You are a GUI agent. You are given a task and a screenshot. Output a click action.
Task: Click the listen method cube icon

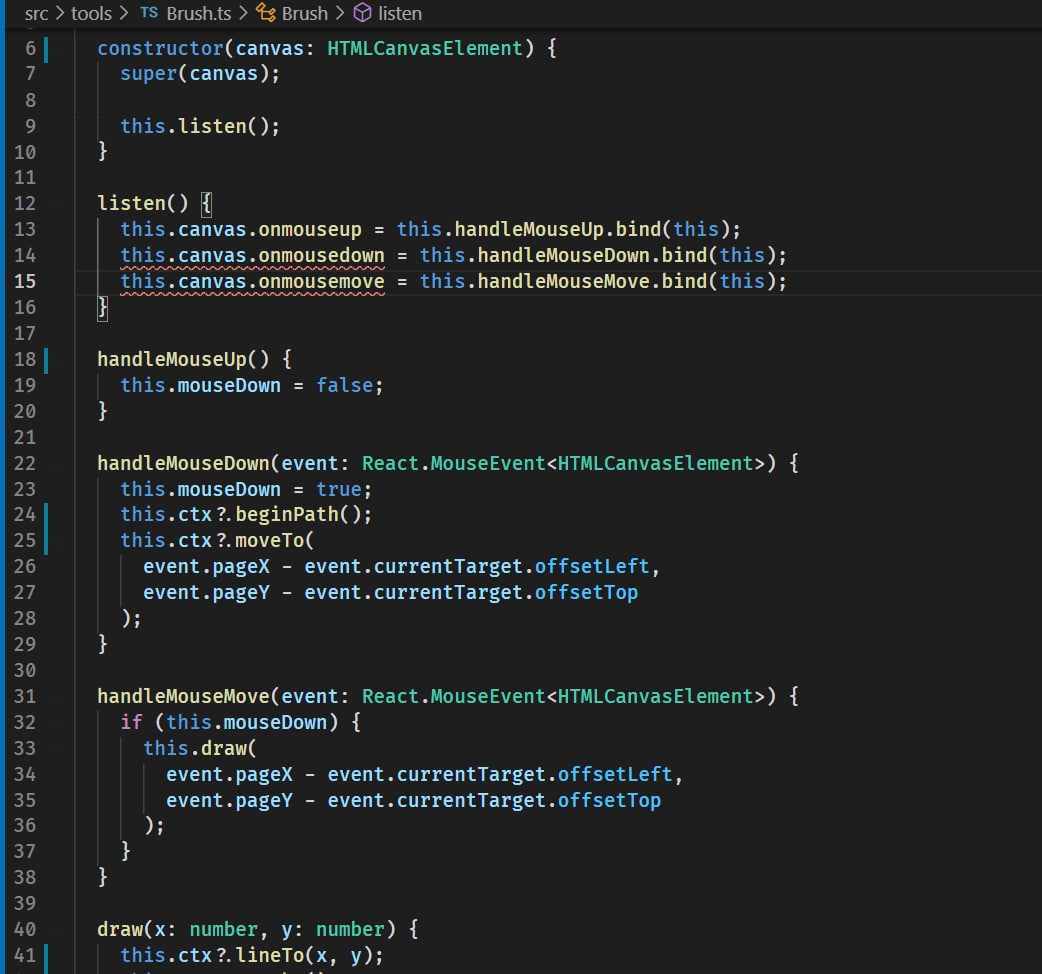362,13
